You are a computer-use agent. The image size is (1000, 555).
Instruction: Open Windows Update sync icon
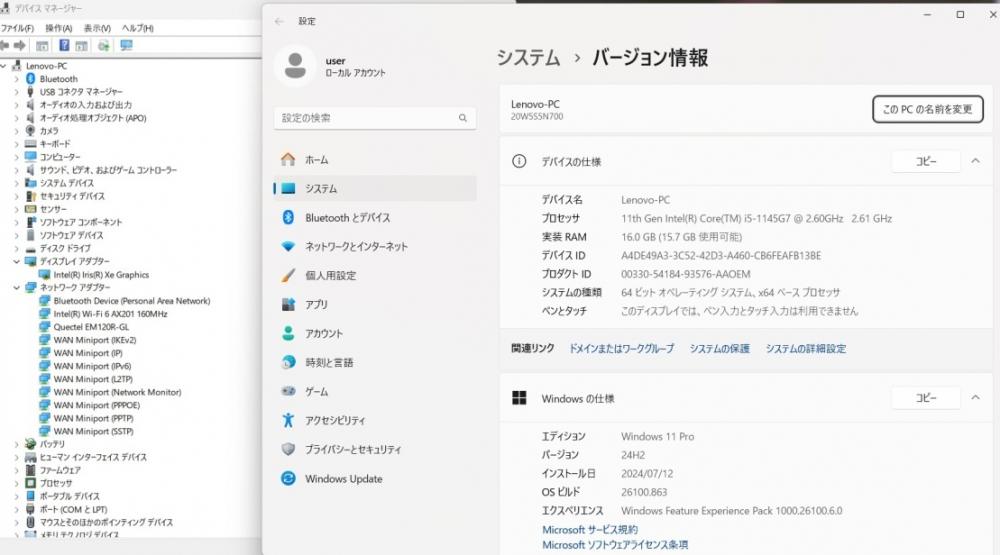point(288,478)
